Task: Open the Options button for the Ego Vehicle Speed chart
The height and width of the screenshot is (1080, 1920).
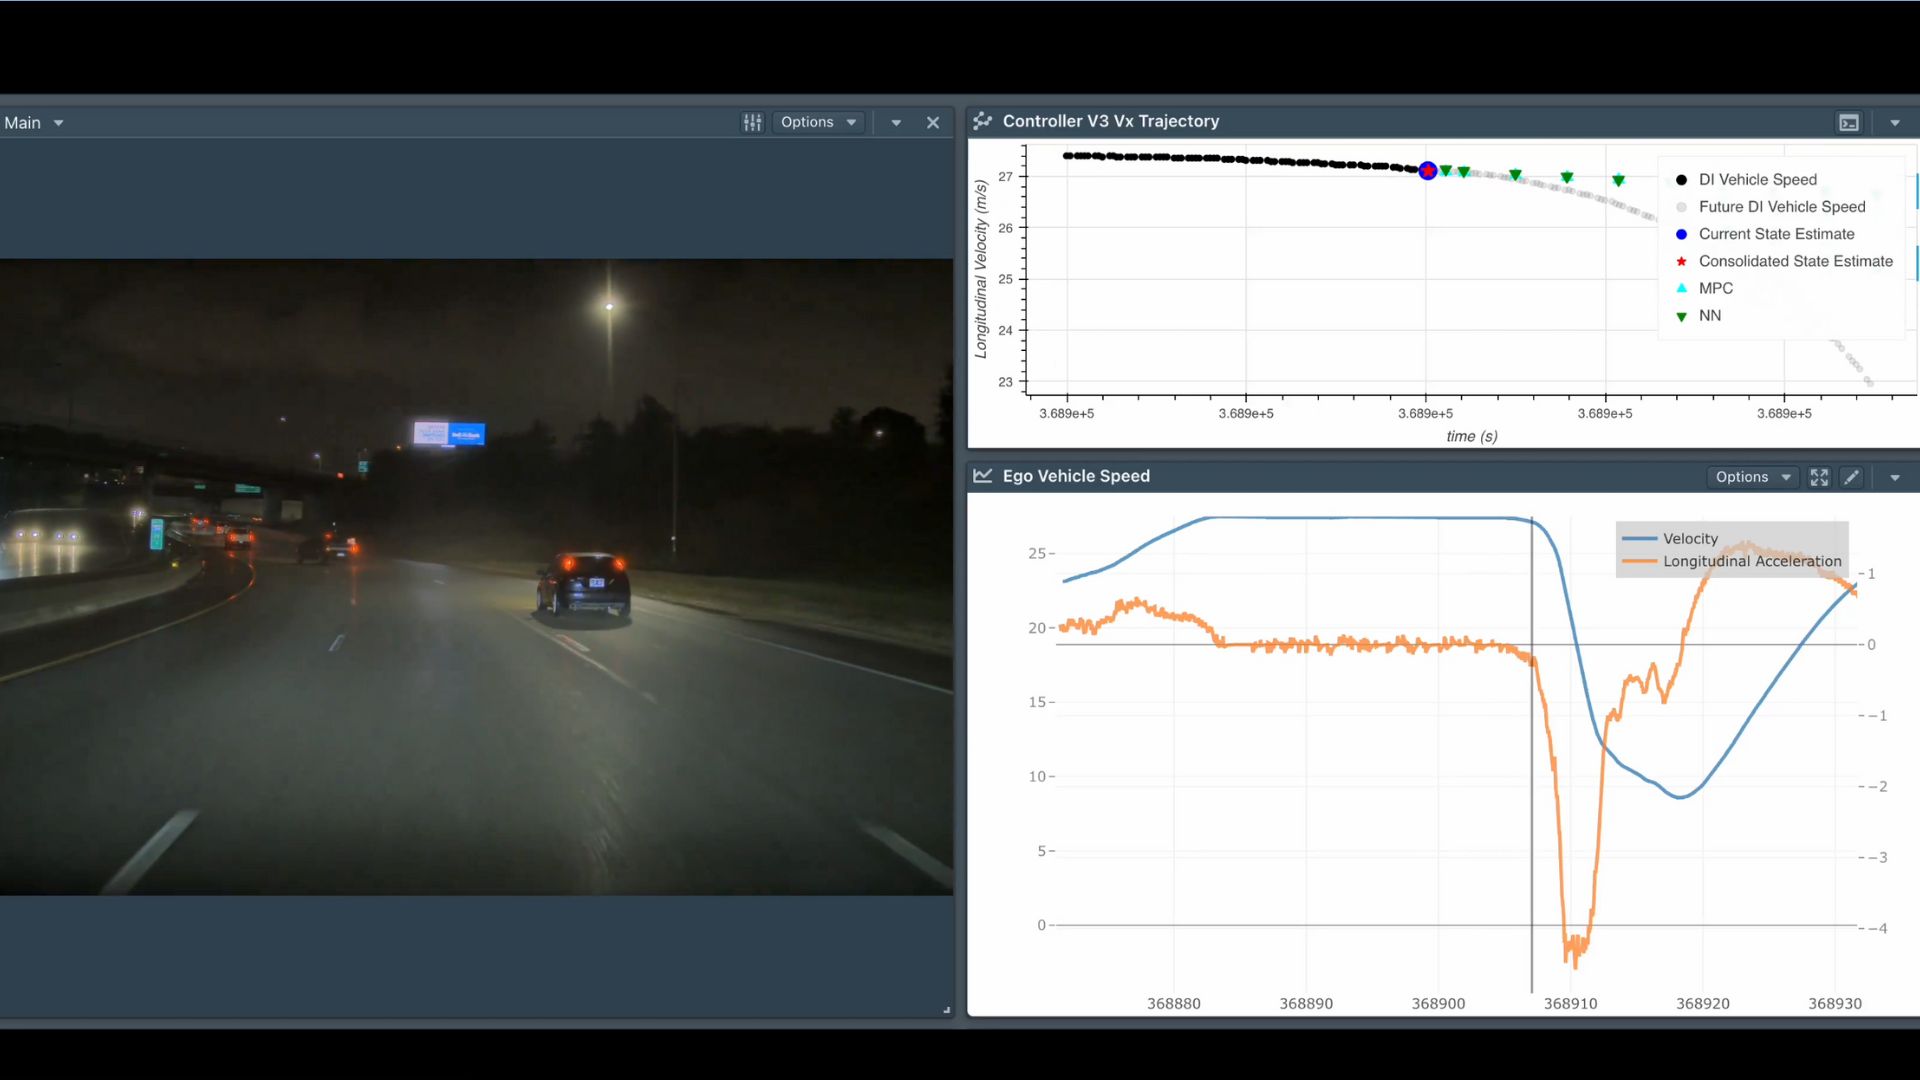Action: point(1752,477)
